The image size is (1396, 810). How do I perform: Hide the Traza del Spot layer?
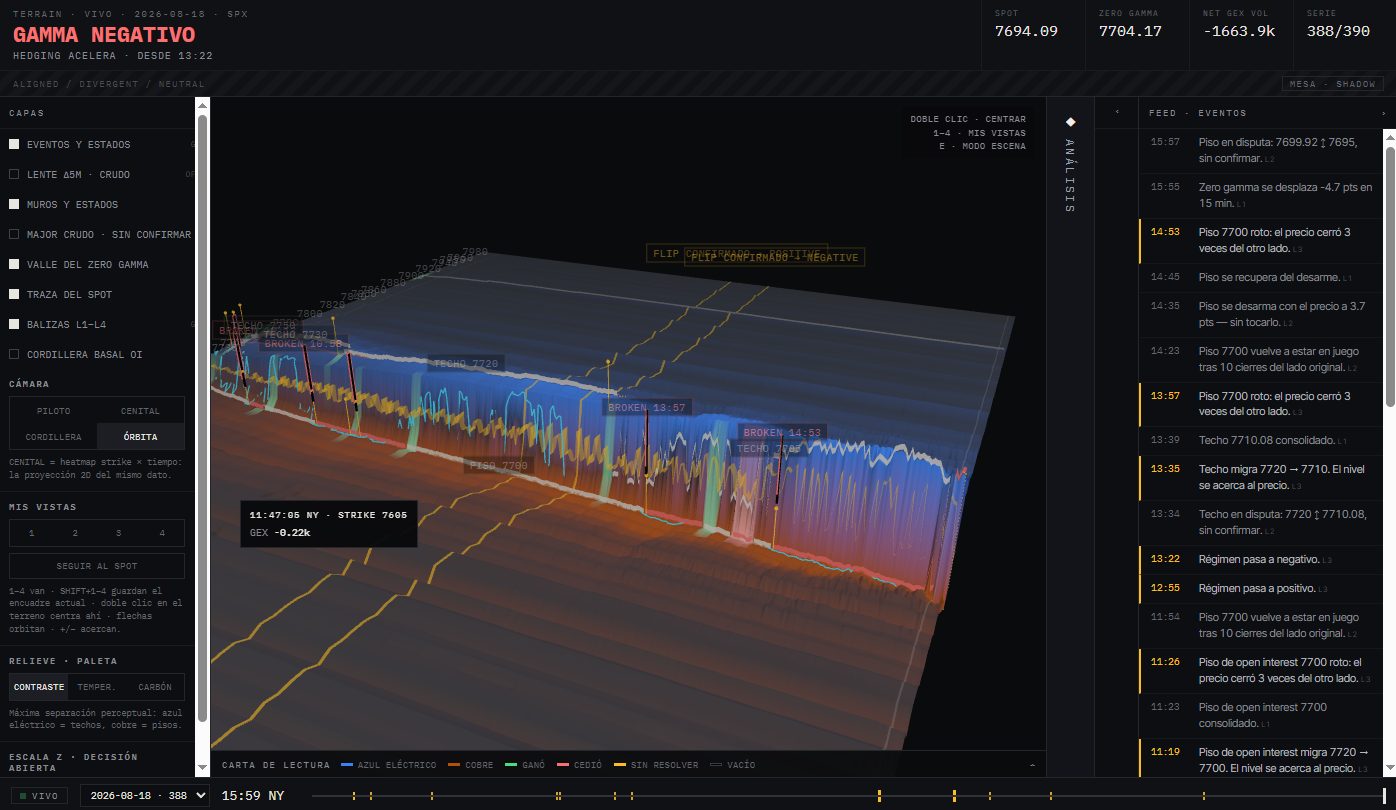[x=14, y=294]
